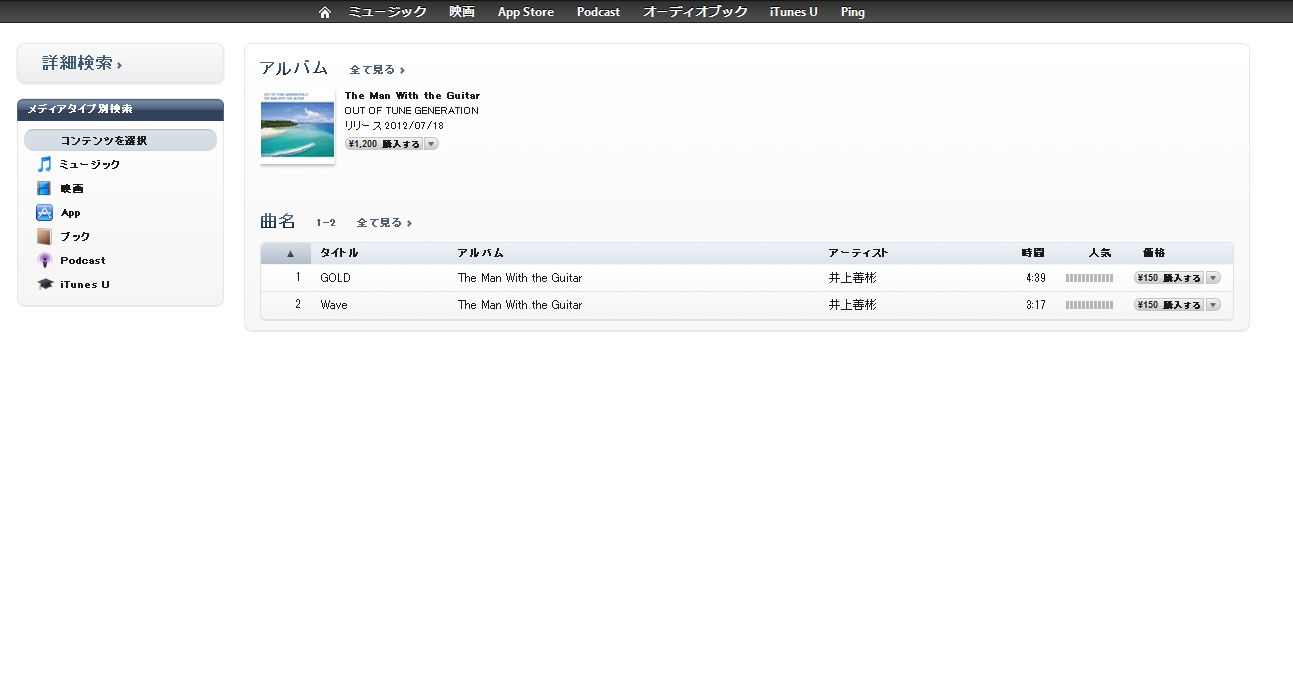This screenshot has height=690, width=1293.
Task: Click the graduation cap iTunes U icon
Action: [x=44, y=284]
